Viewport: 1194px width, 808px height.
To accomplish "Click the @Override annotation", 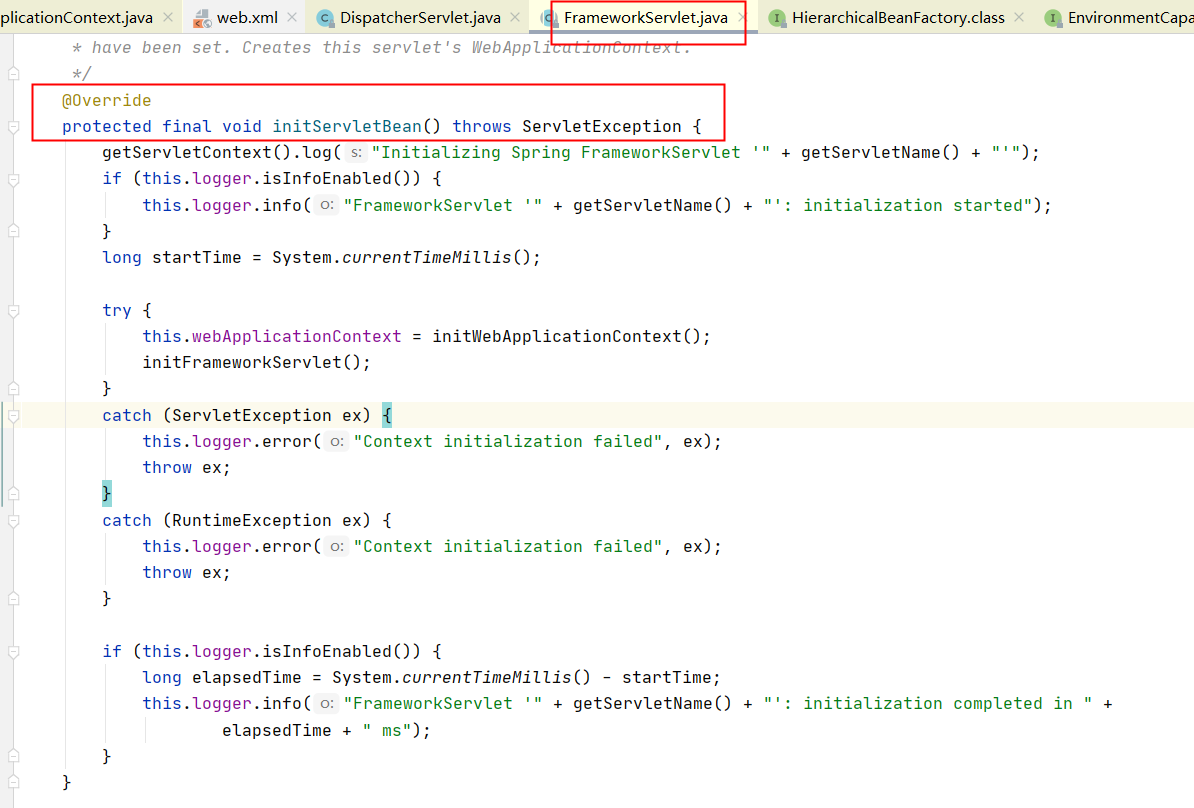I will tap(107, 101).
